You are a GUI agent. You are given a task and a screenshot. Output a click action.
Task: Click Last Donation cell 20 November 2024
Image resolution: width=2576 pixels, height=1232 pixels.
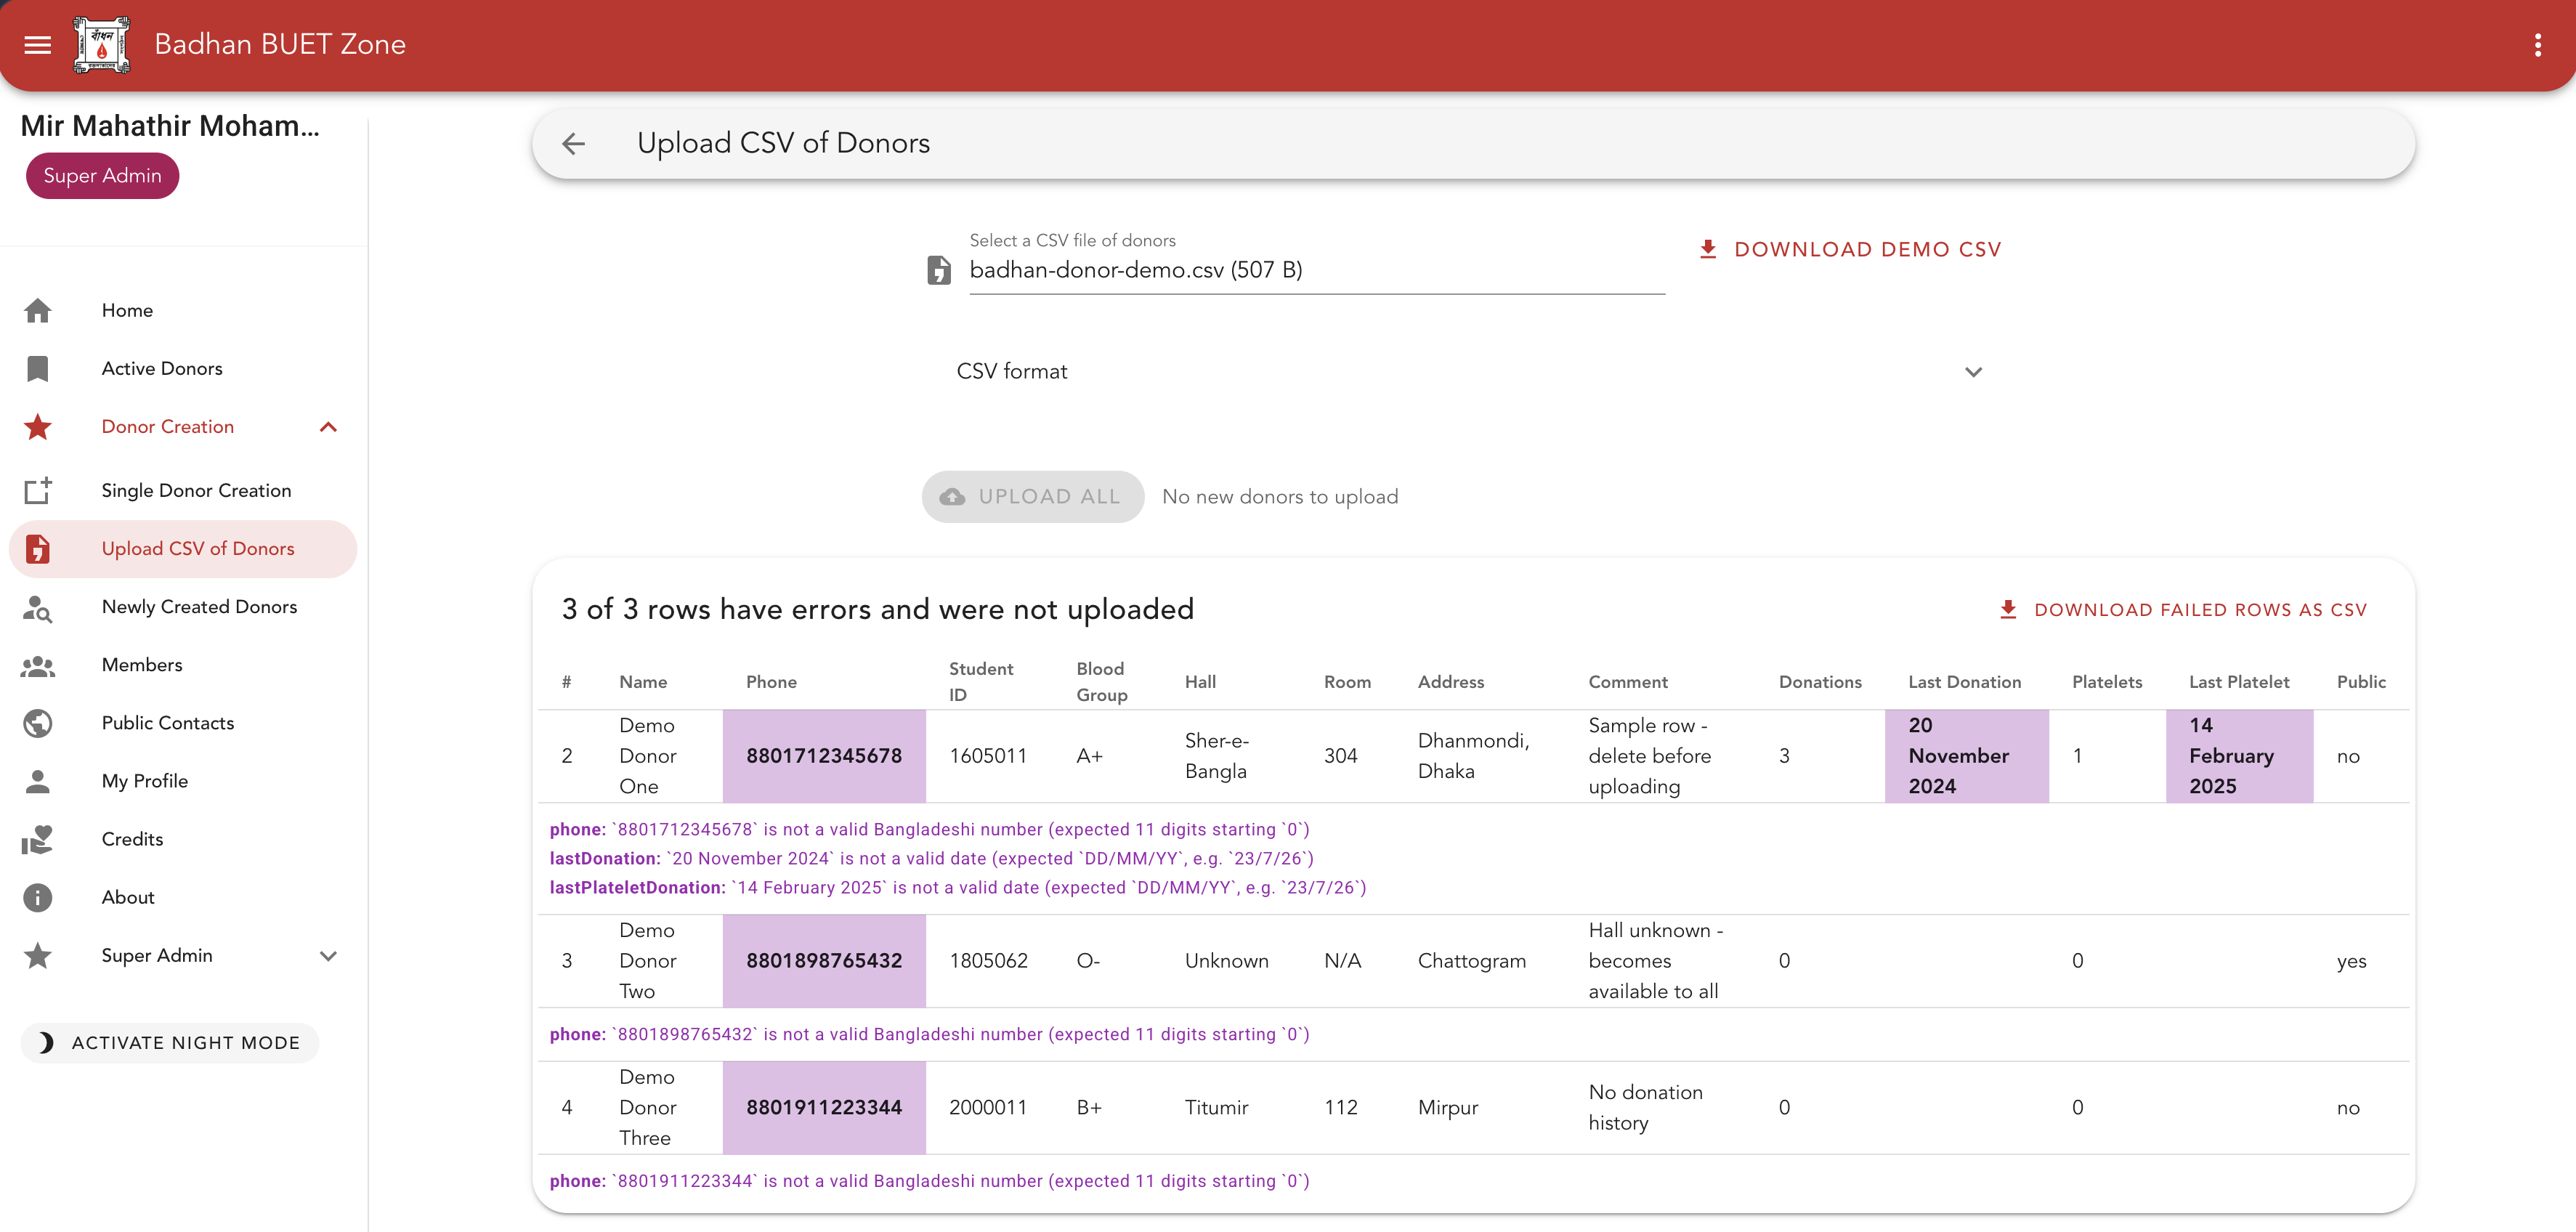coord(1967,756)
